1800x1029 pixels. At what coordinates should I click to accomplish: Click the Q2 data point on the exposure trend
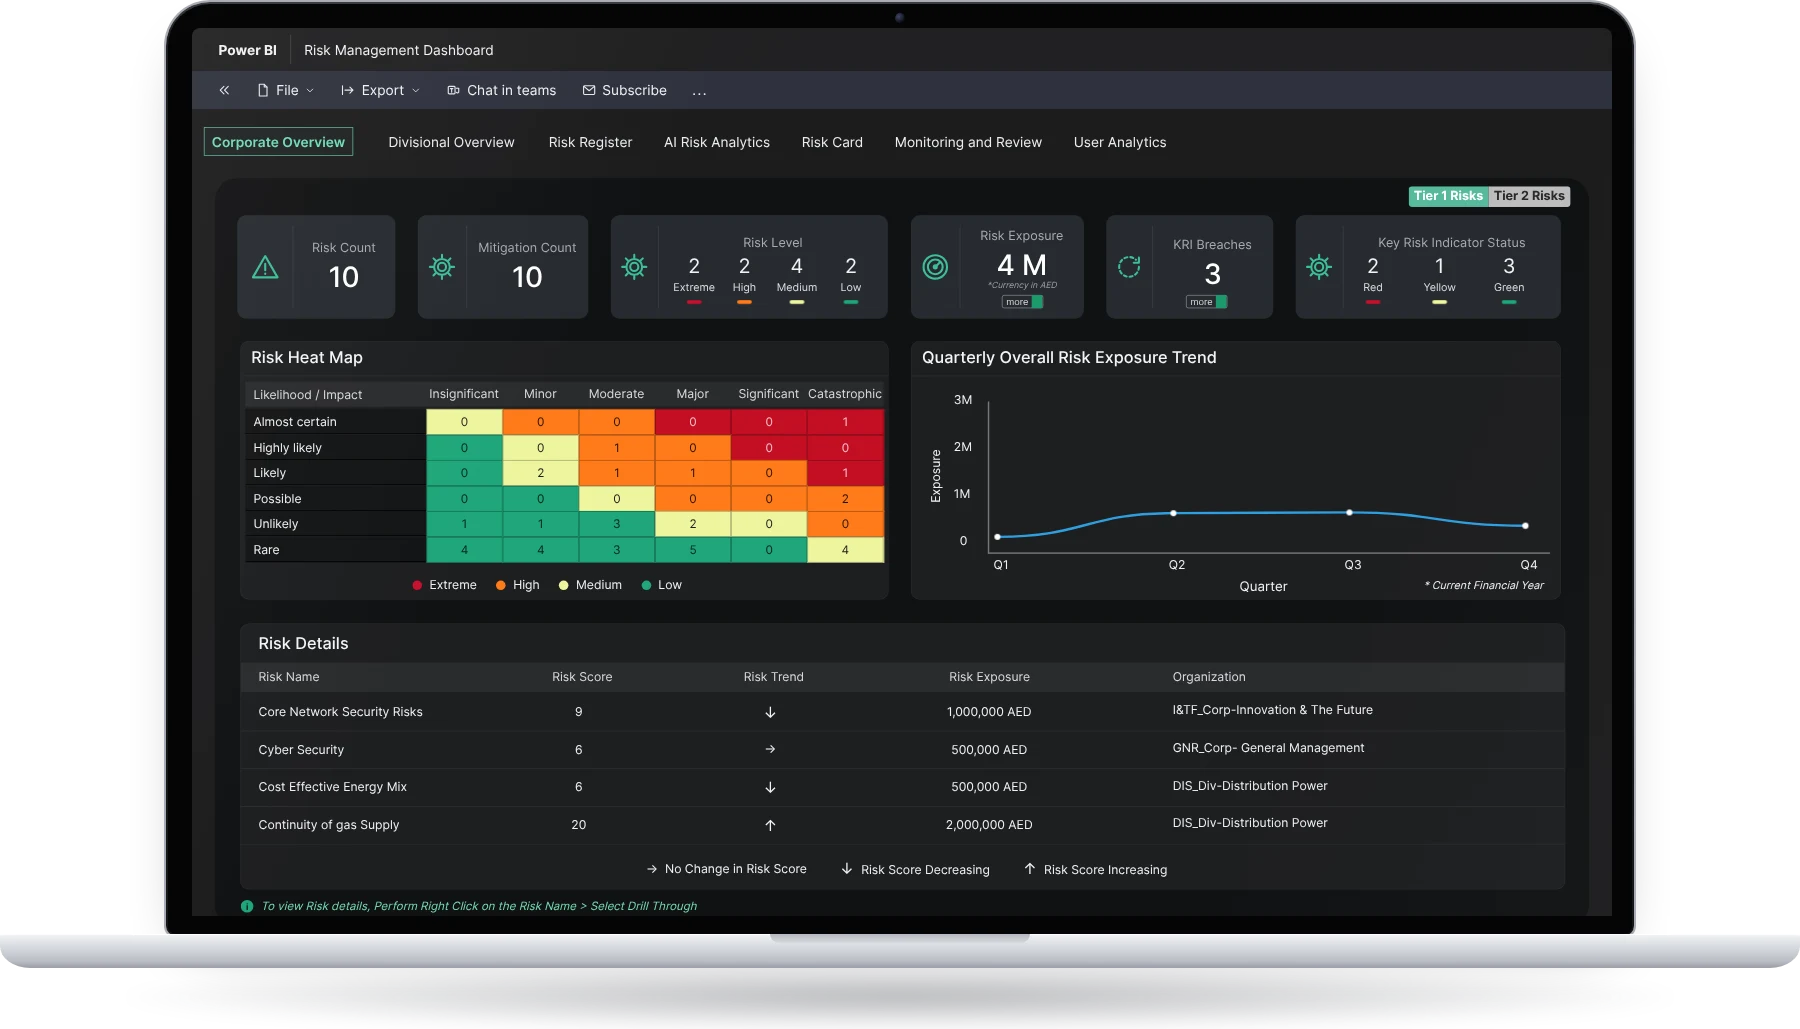click(1173, 513)
